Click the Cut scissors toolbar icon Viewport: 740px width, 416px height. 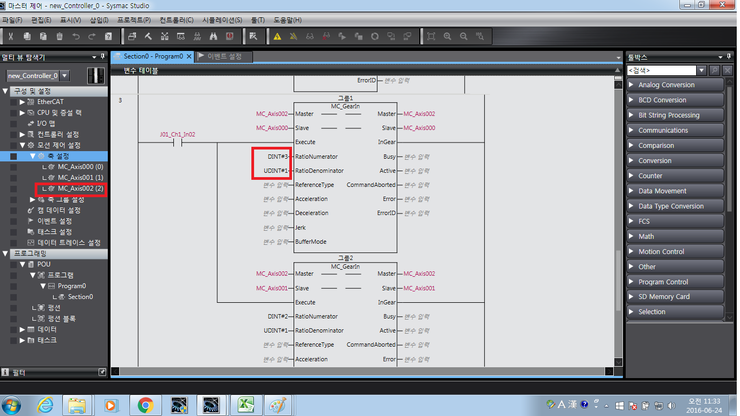(x=10, y=36)
